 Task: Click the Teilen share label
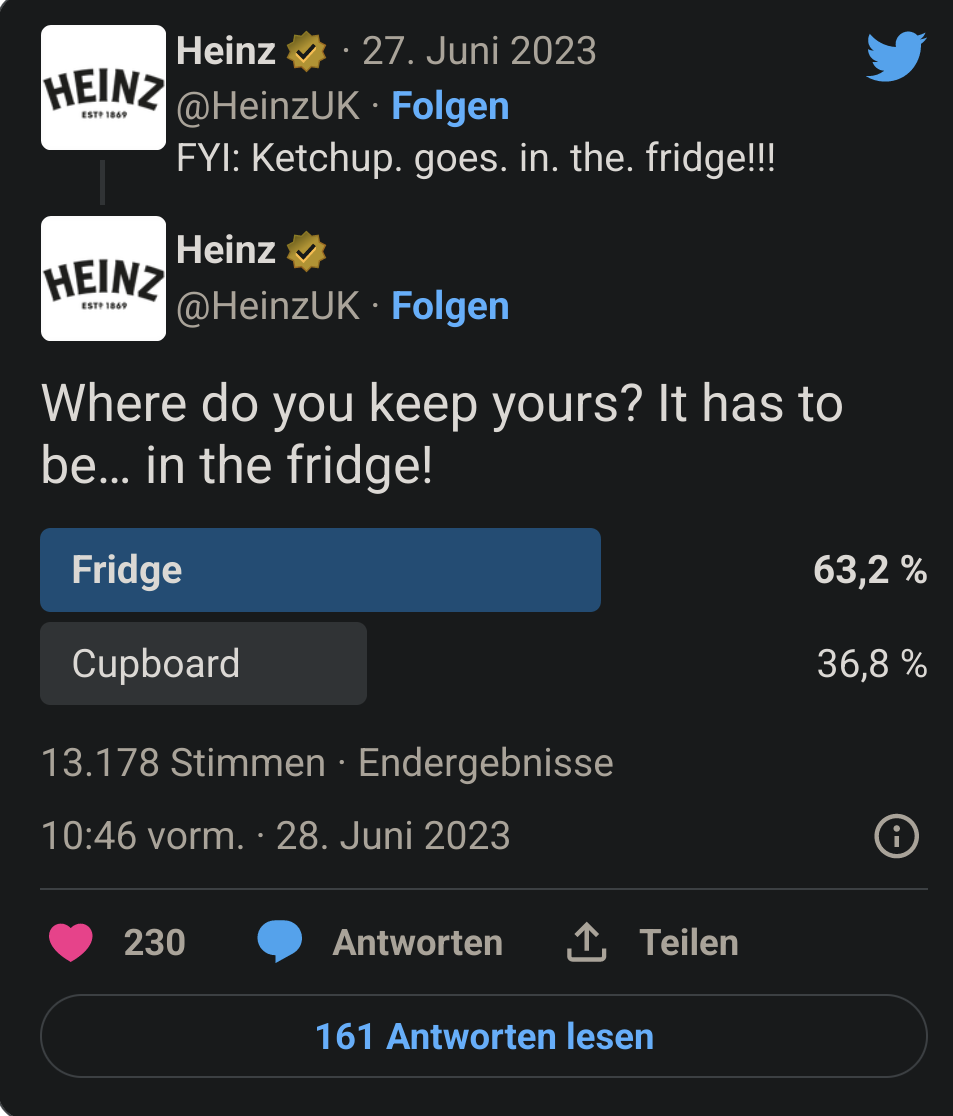689,942
